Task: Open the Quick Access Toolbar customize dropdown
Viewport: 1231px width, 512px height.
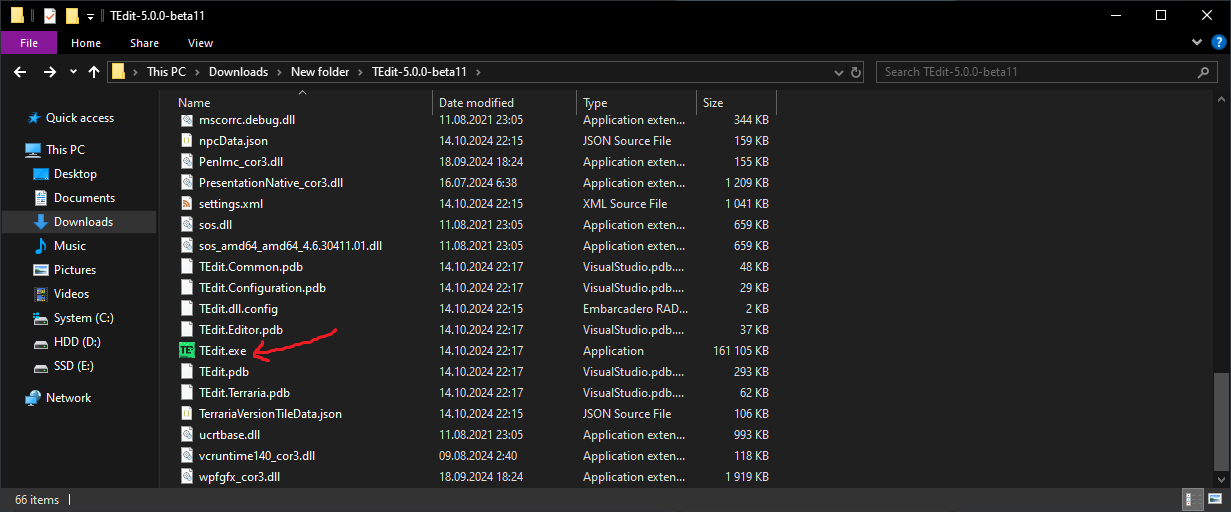Action: [89, 16]
